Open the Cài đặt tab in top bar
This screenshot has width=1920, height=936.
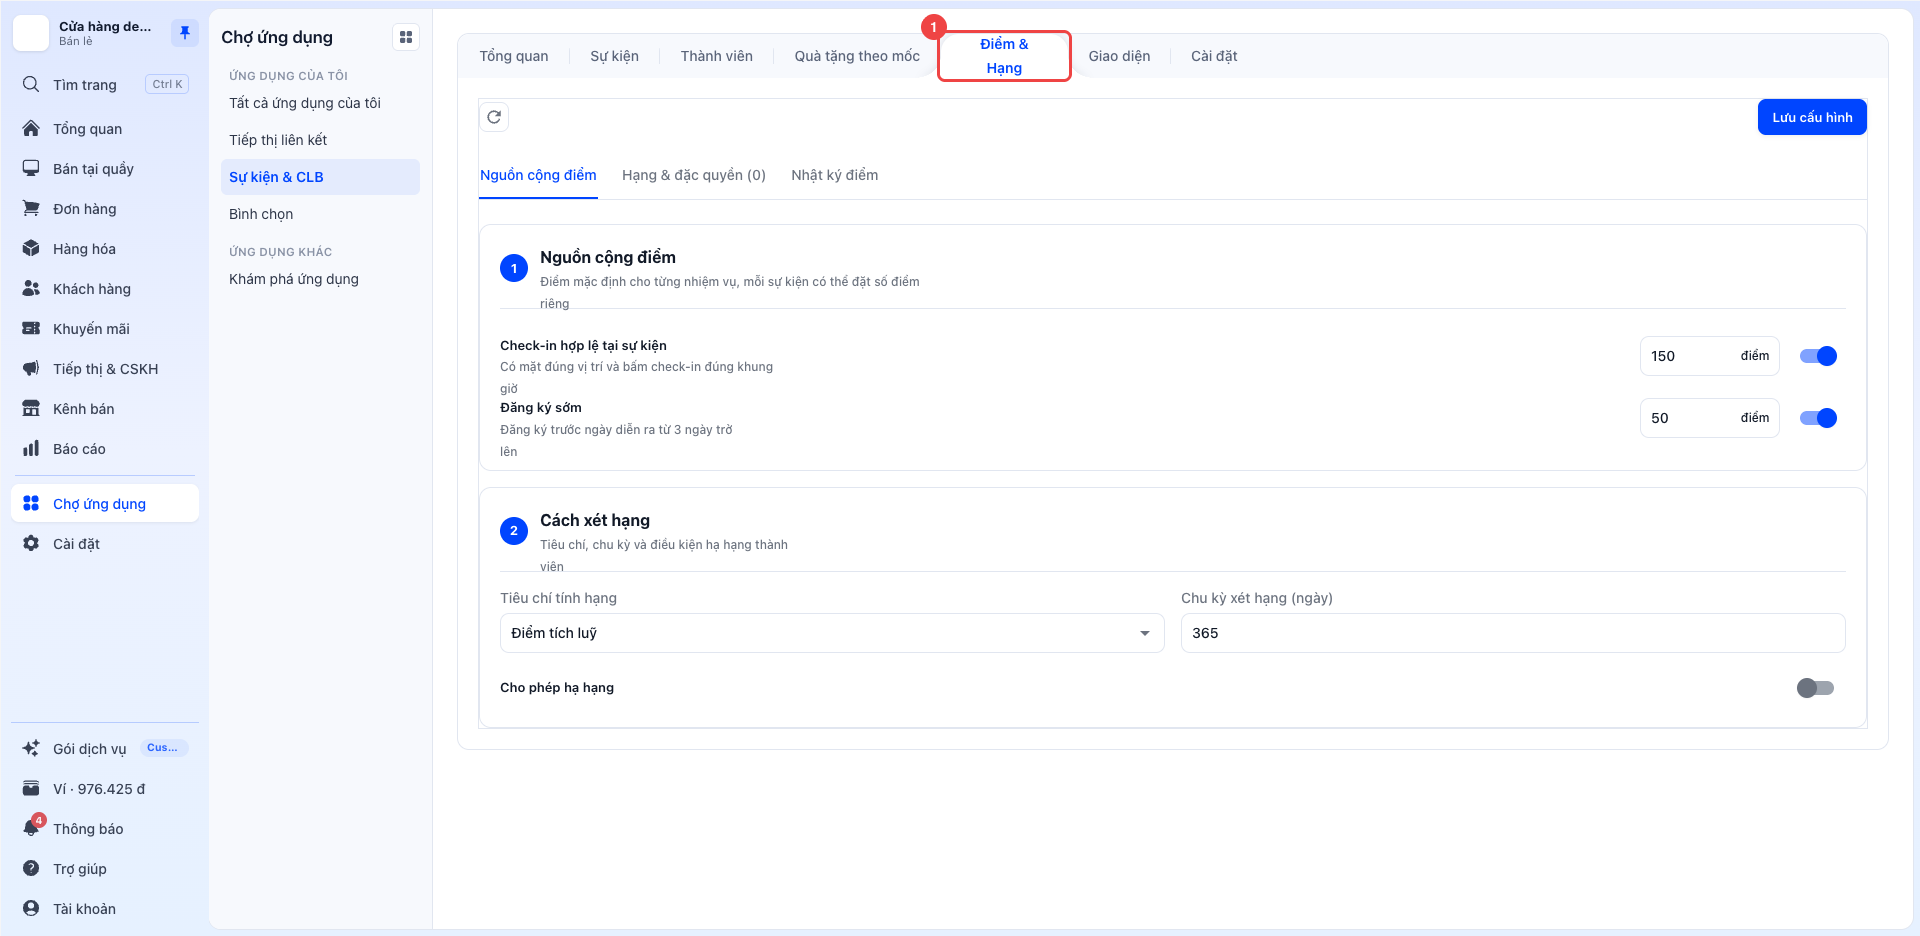[x=1214, y=56]
